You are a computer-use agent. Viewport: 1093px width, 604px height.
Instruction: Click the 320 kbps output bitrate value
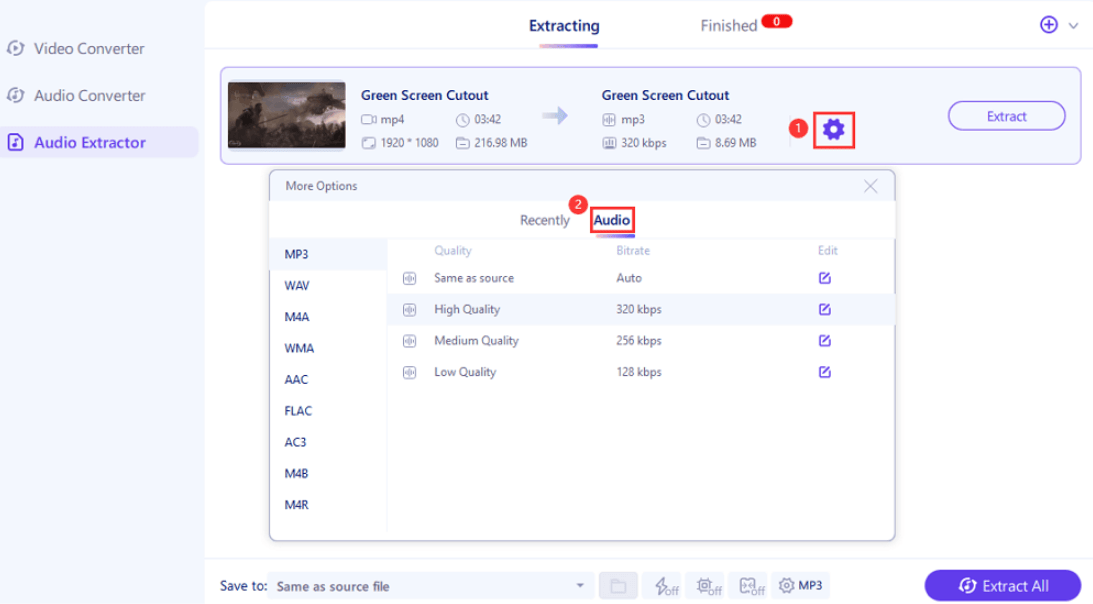644,143
